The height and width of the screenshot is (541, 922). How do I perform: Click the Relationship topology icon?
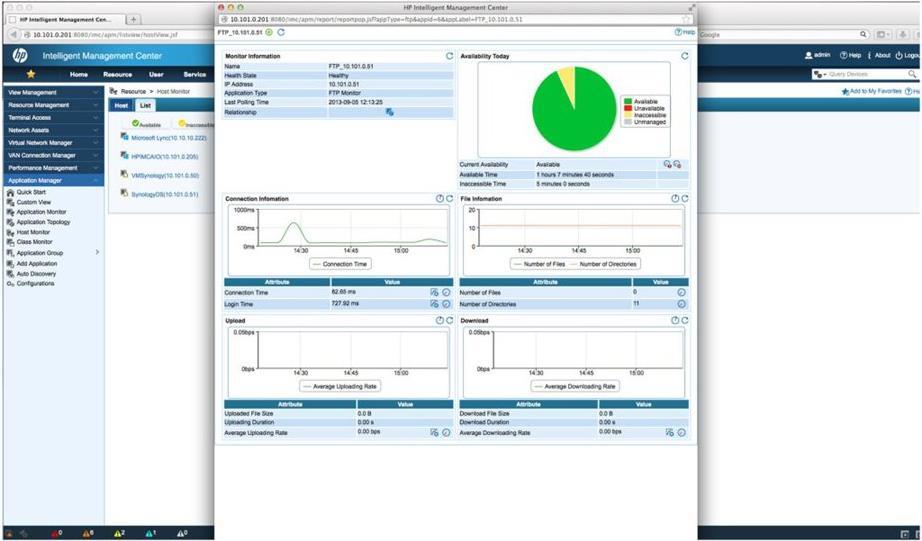pos(389,112)
